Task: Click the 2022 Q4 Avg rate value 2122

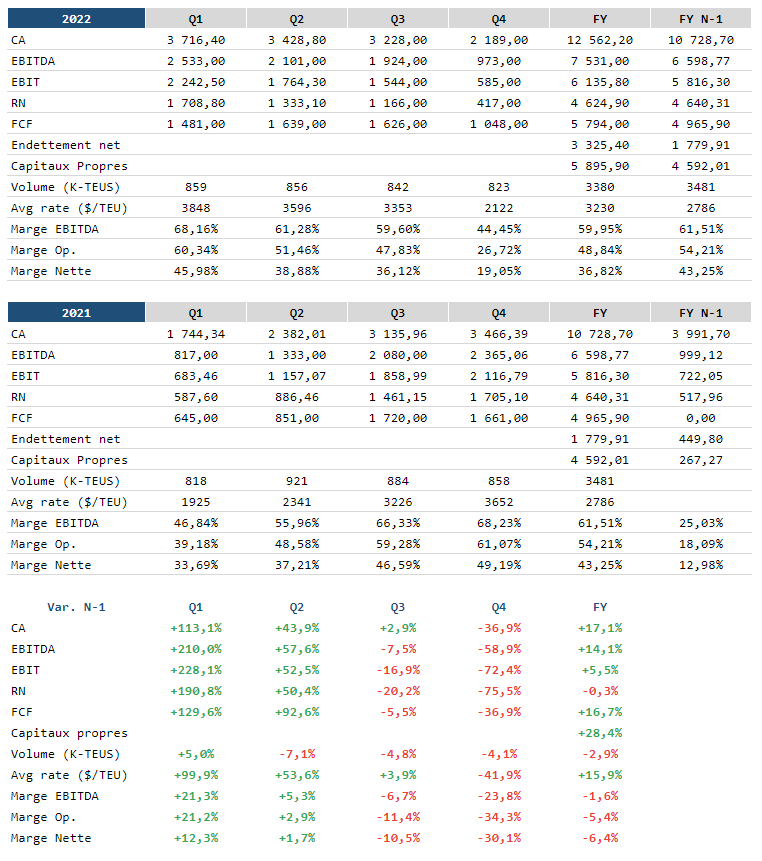Action: pos(499,208)
